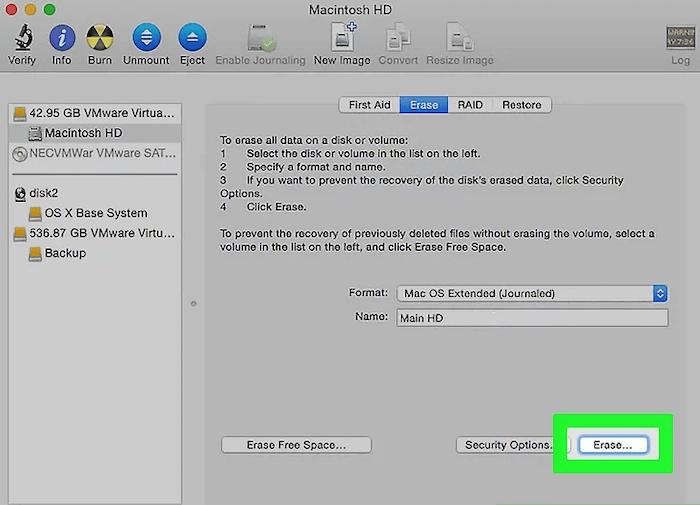Switch to the Restore tab
Screen dimensions: 700x505
click(x=521, y=105)
